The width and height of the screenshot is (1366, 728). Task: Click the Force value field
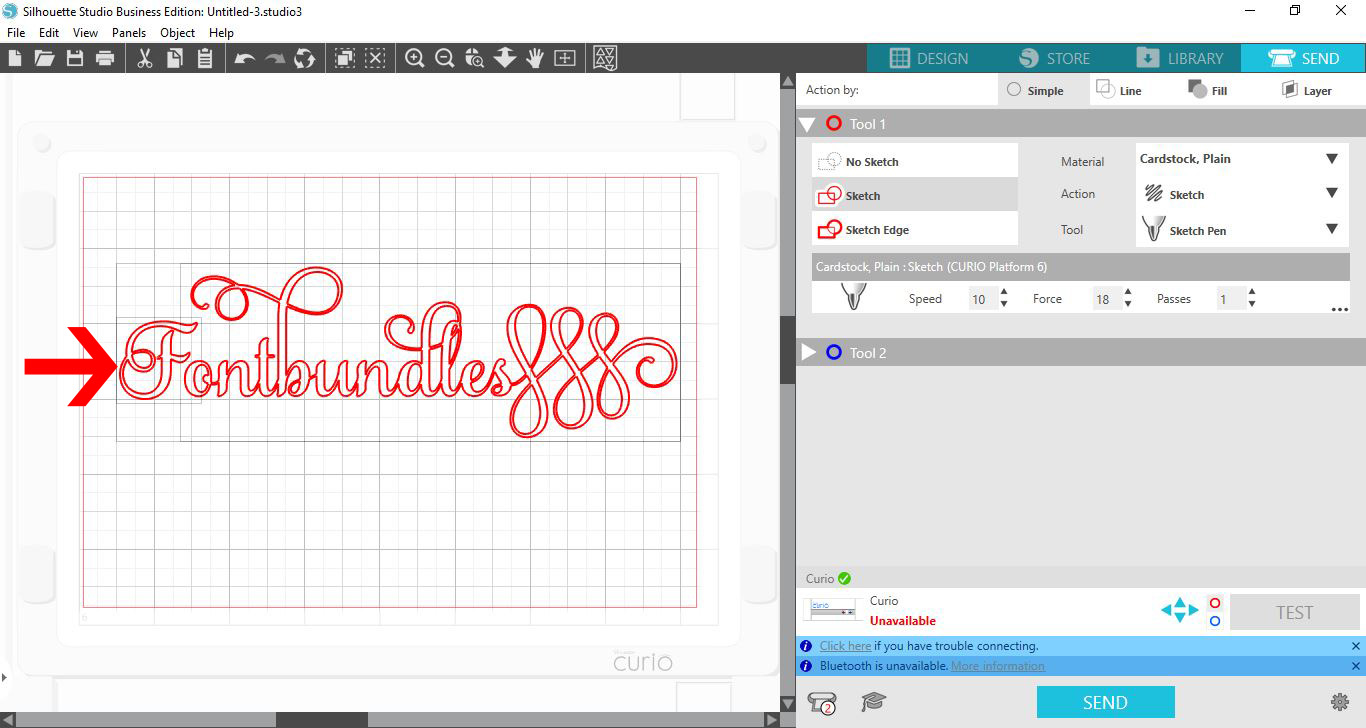[1106, 299]
